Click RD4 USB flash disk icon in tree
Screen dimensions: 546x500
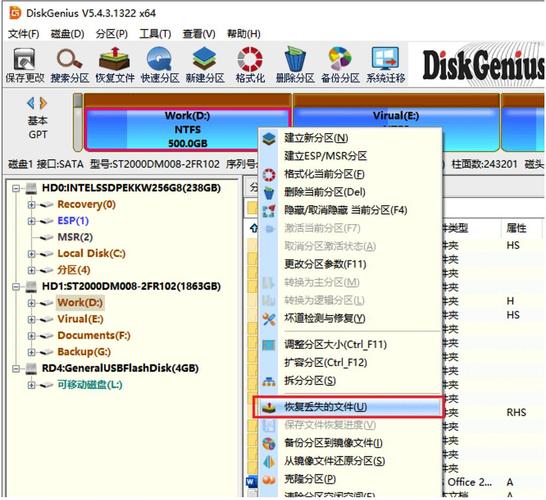pos(31,368)
